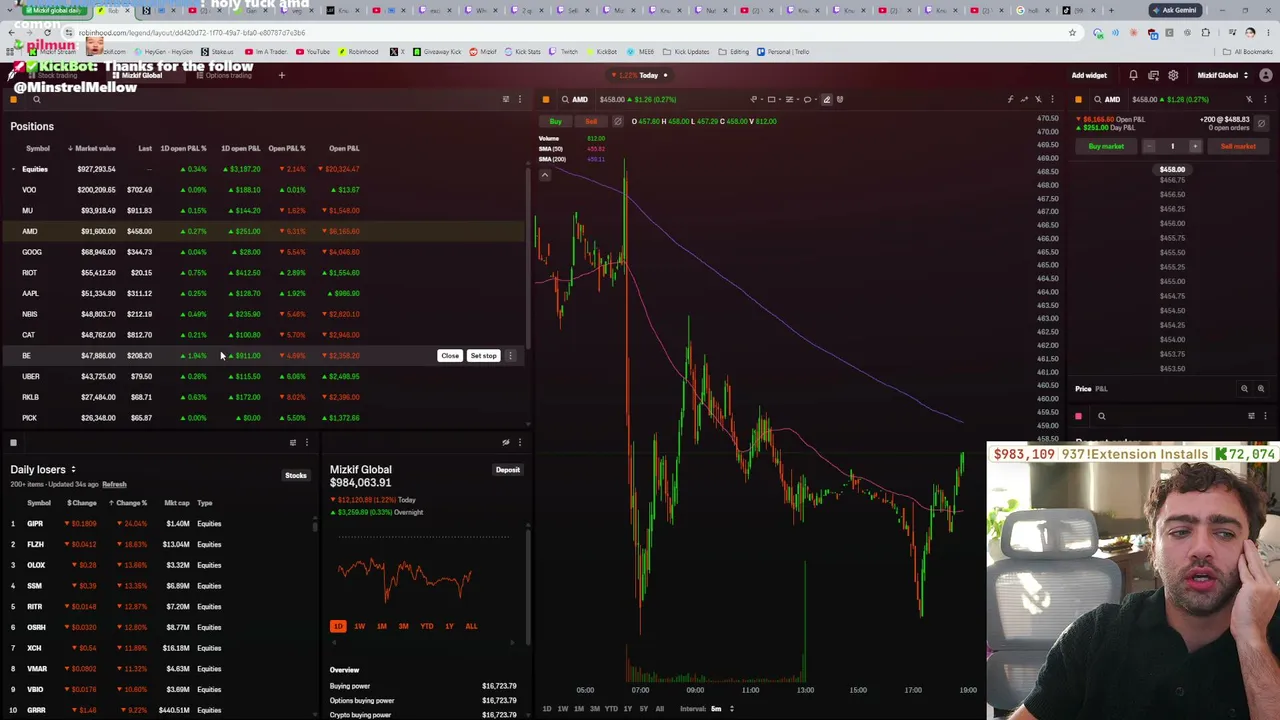Select the AMD row in Positions
Screen dimensions: 1280x720
pyautogui.click(x=262, y=231)
